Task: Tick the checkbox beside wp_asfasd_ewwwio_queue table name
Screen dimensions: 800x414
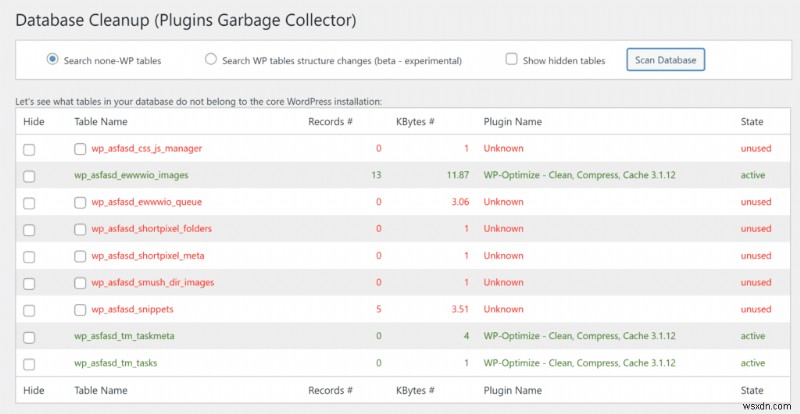Action: 80,202
